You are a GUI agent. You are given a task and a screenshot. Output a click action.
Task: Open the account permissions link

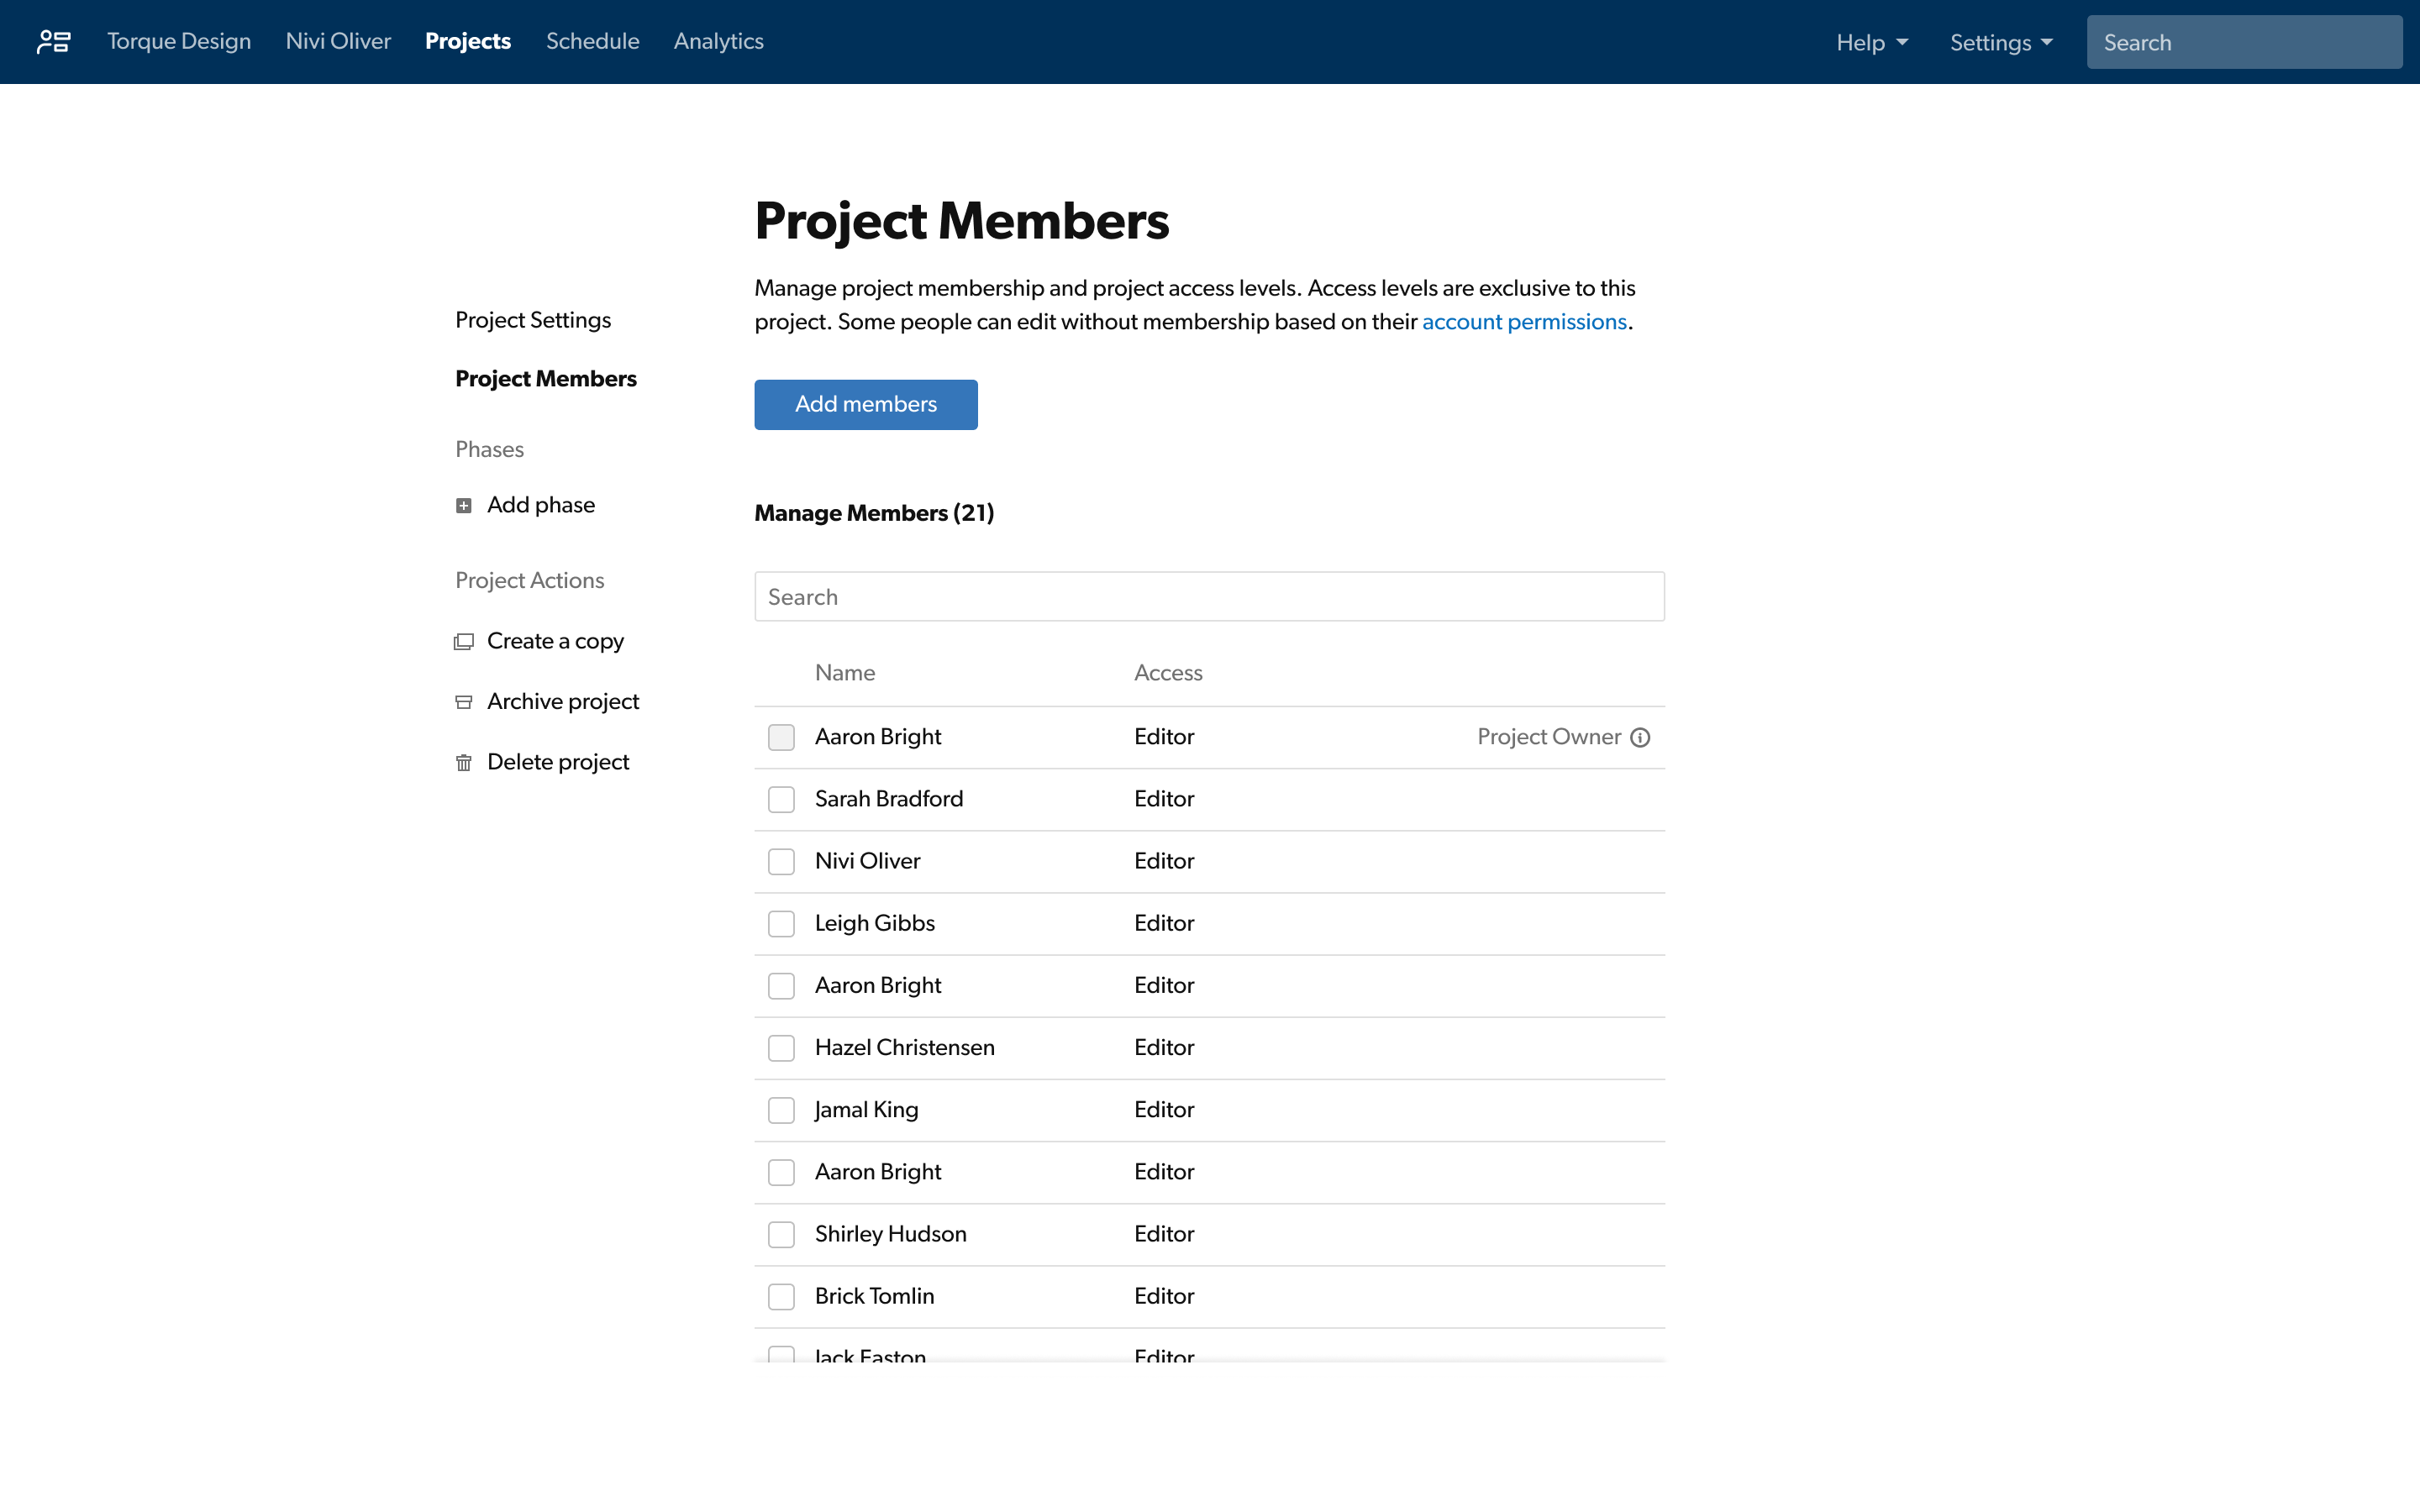[x=1524, y=321]
